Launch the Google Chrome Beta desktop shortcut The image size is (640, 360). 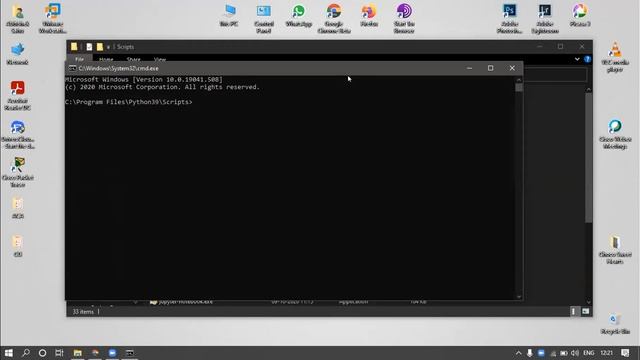pyautogui.click(x=334, y=18)
